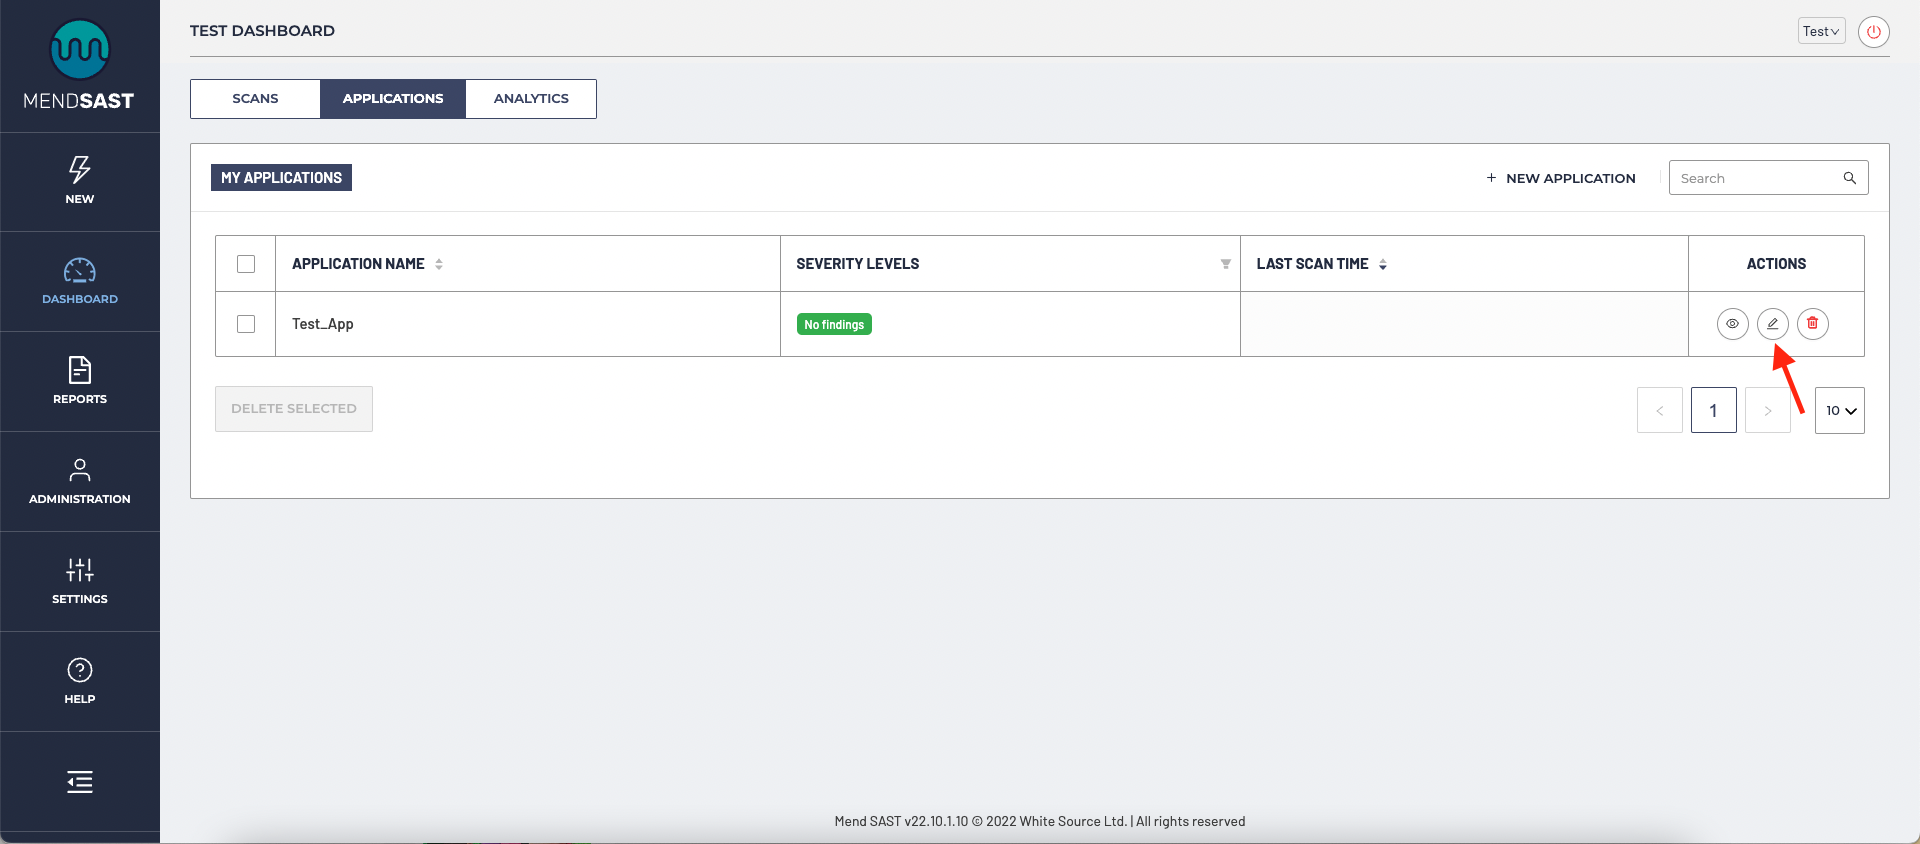Go to Administration in the sidebar
Screen dimensions: 1920x844
tap(80, 481)
